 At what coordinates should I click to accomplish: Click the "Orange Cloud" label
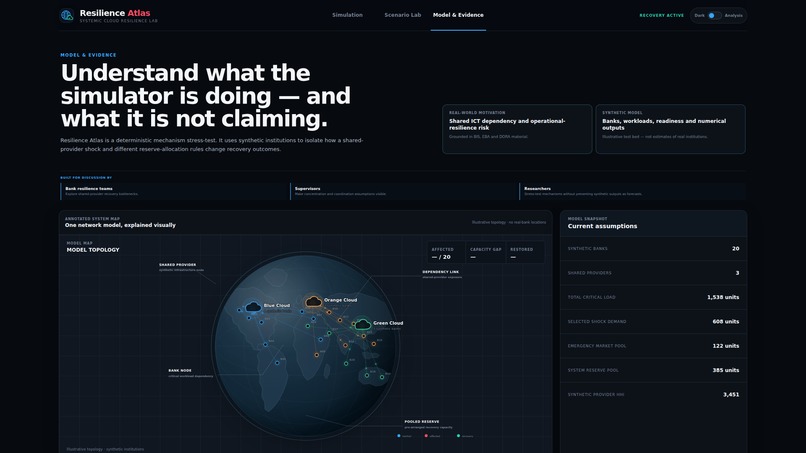pos(340,300)
